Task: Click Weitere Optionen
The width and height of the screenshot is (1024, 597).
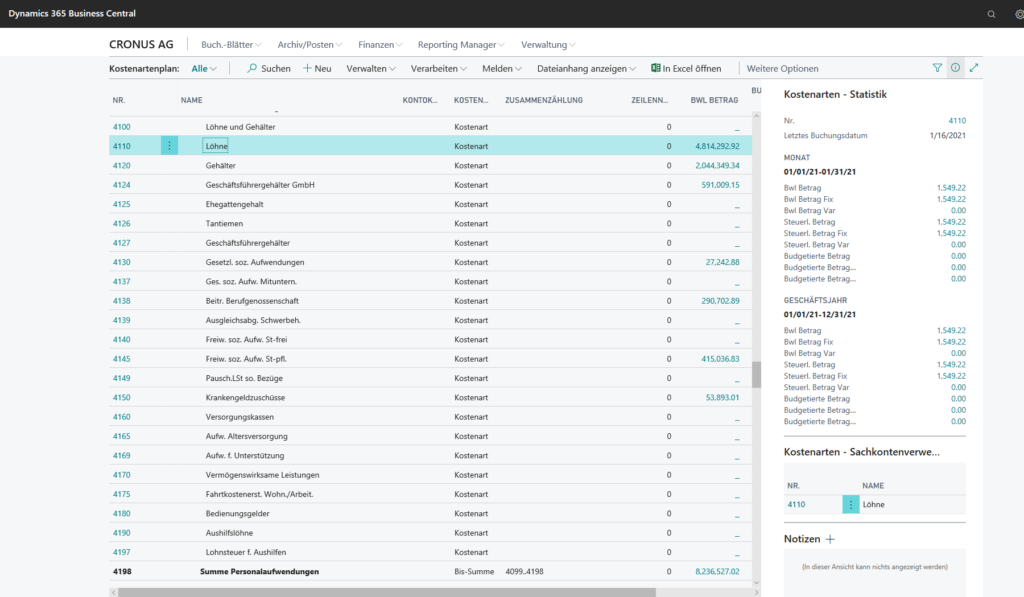Action: point(782,69)
